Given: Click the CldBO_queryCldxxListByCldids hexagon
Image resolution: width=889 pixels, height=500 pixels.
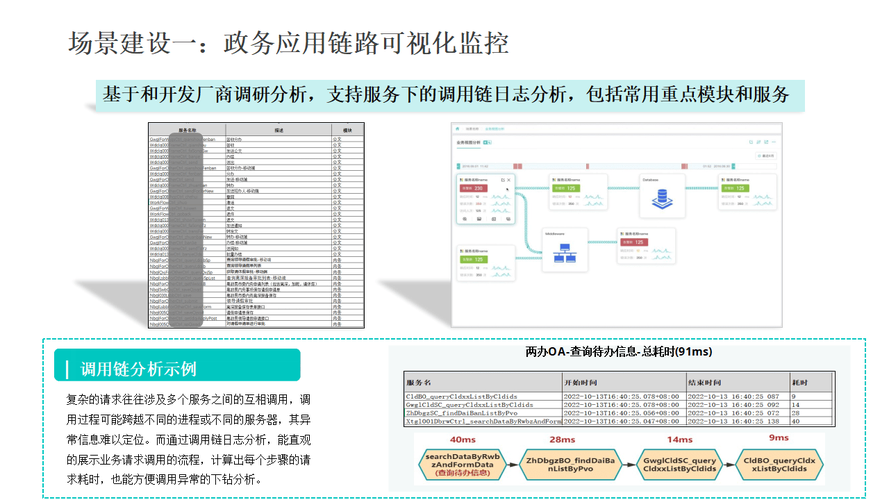Looking at the screenshot, I should (x=779, y=464).
